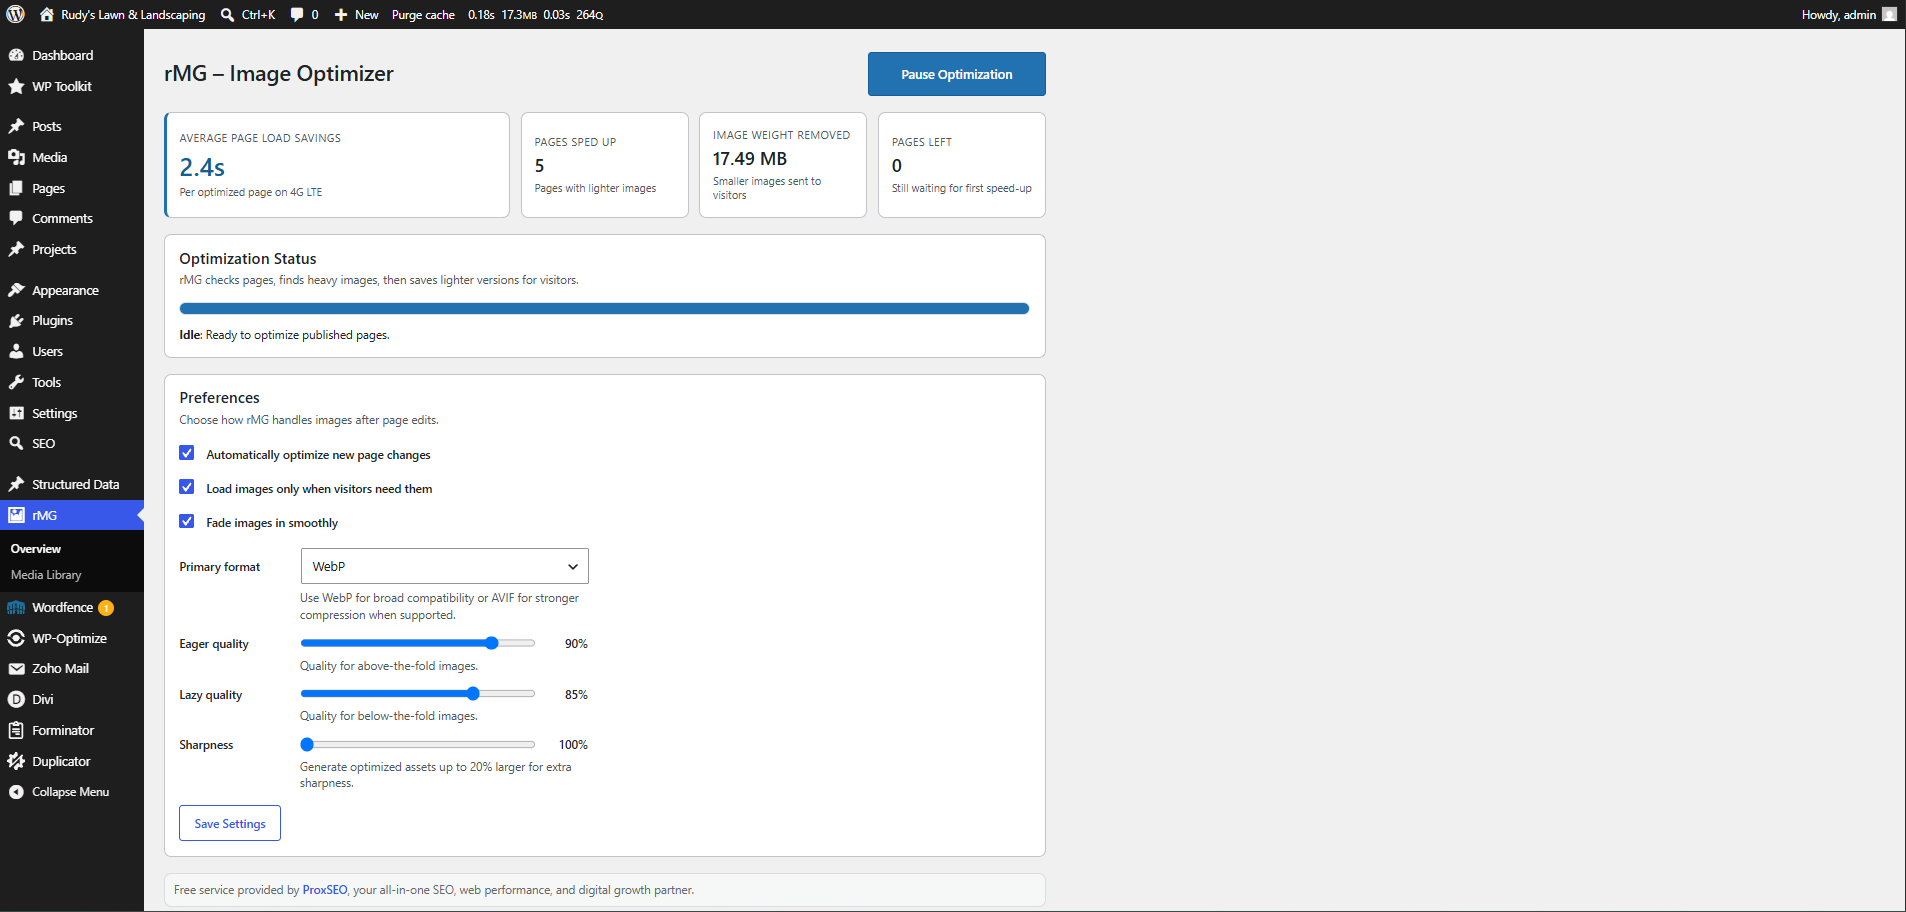Click the Appearance brush icon

pyautogui.click(x=16, y=290)
